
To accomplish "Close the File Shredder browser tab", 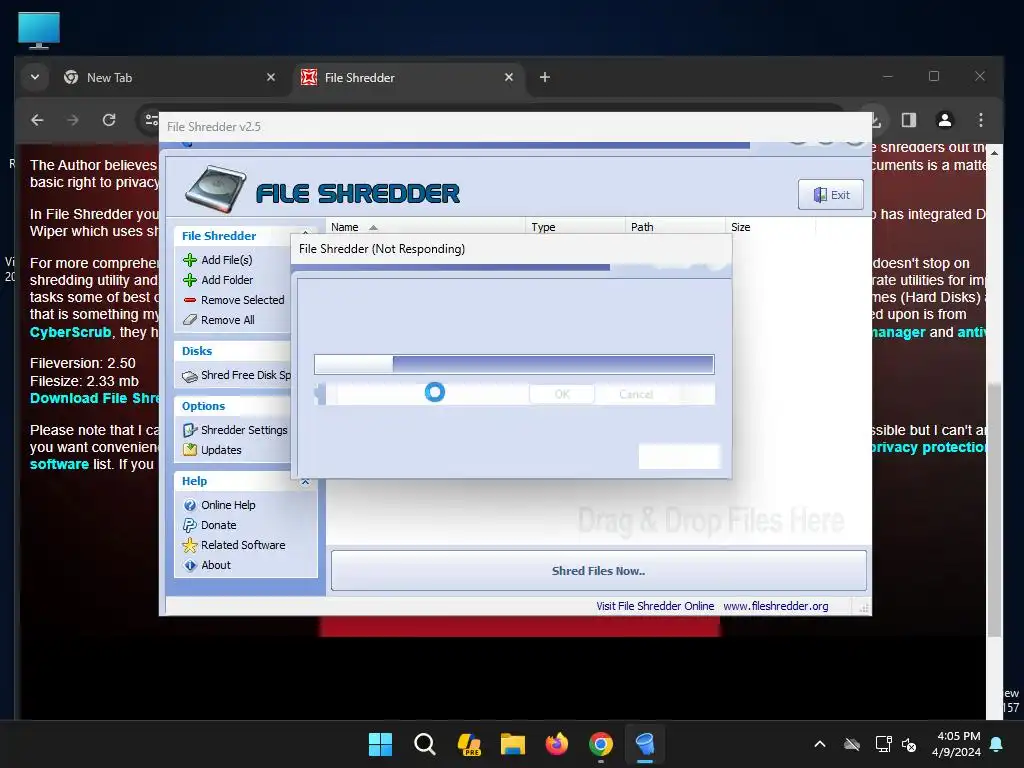I will pos(509,77).
